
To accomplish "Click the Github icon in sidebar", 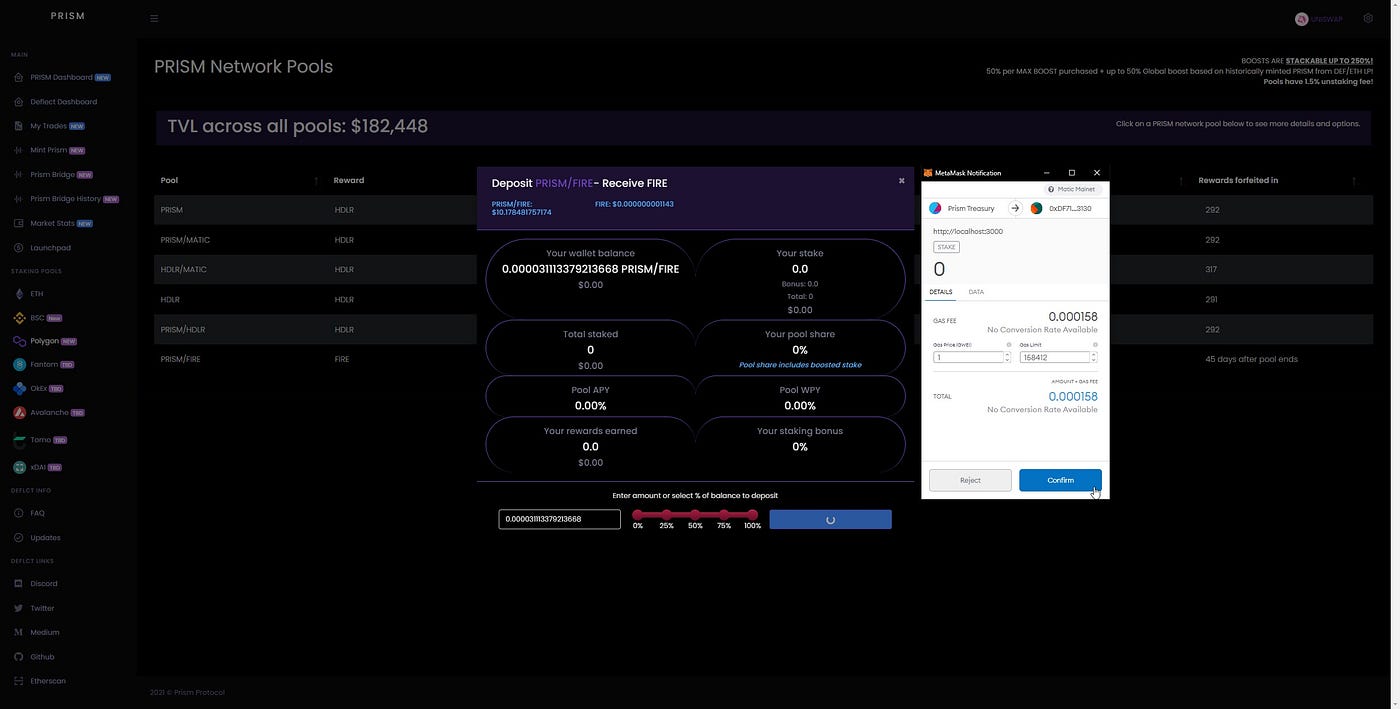I will point(19,657).
